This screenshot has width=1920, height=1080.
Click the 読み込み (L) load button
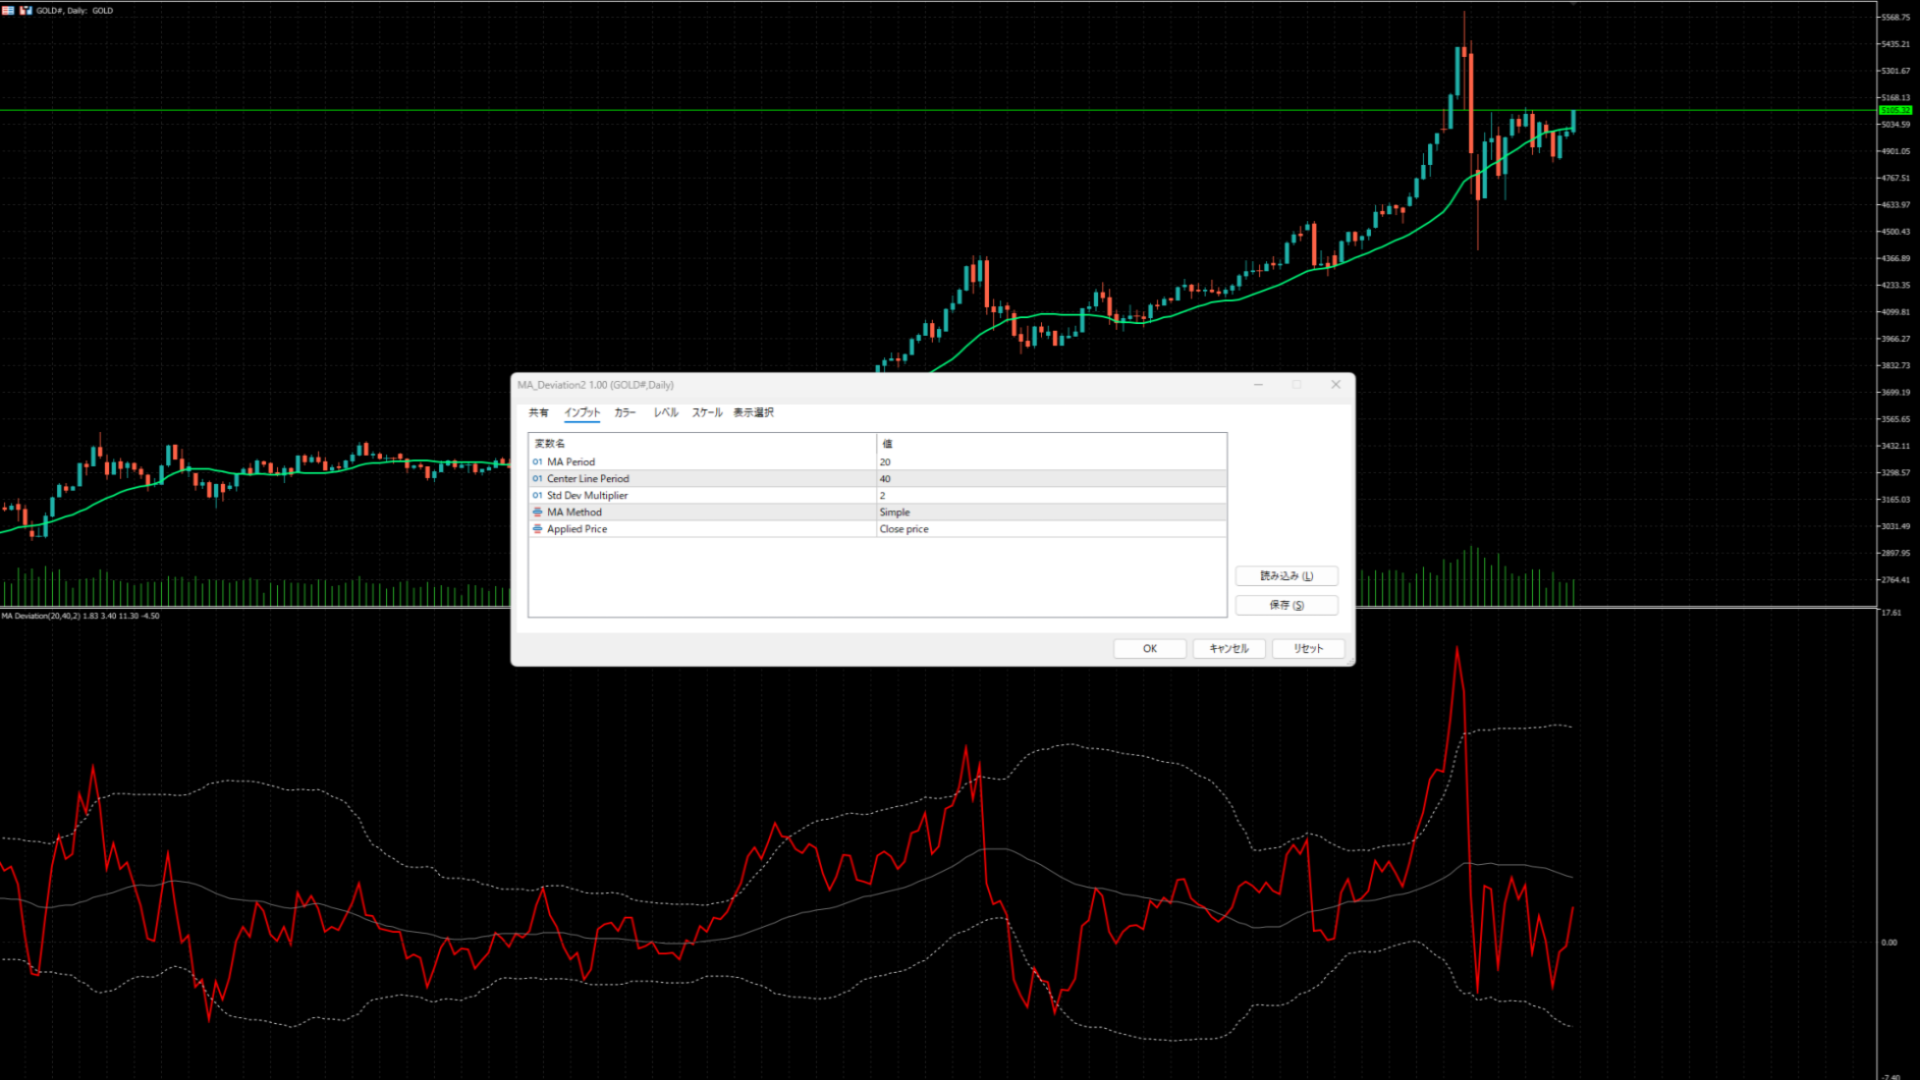tap(1286, 576)
